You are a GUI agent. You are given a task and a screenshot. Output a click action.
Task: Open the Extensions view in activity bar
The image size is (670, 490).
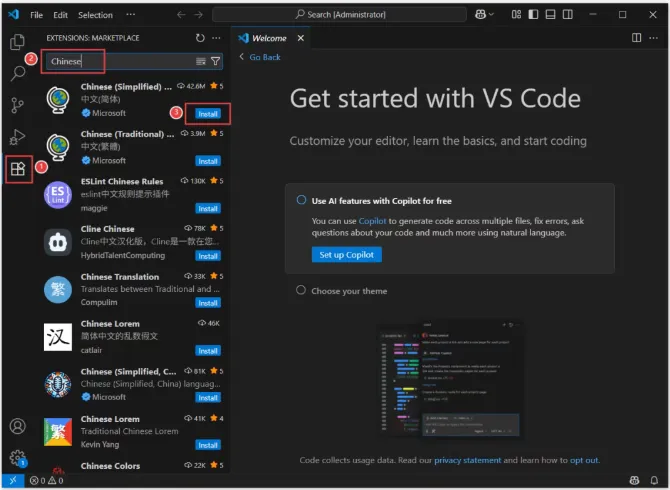pos(18,169)
